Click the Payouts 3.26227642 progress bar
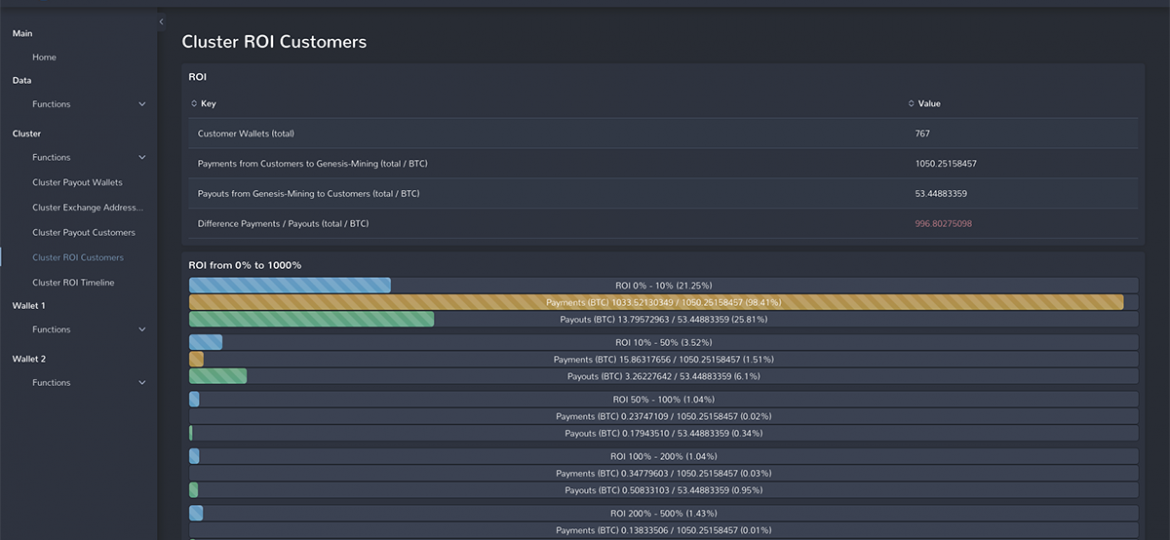The image size is (1170, 540). click(x=663, y=377)
